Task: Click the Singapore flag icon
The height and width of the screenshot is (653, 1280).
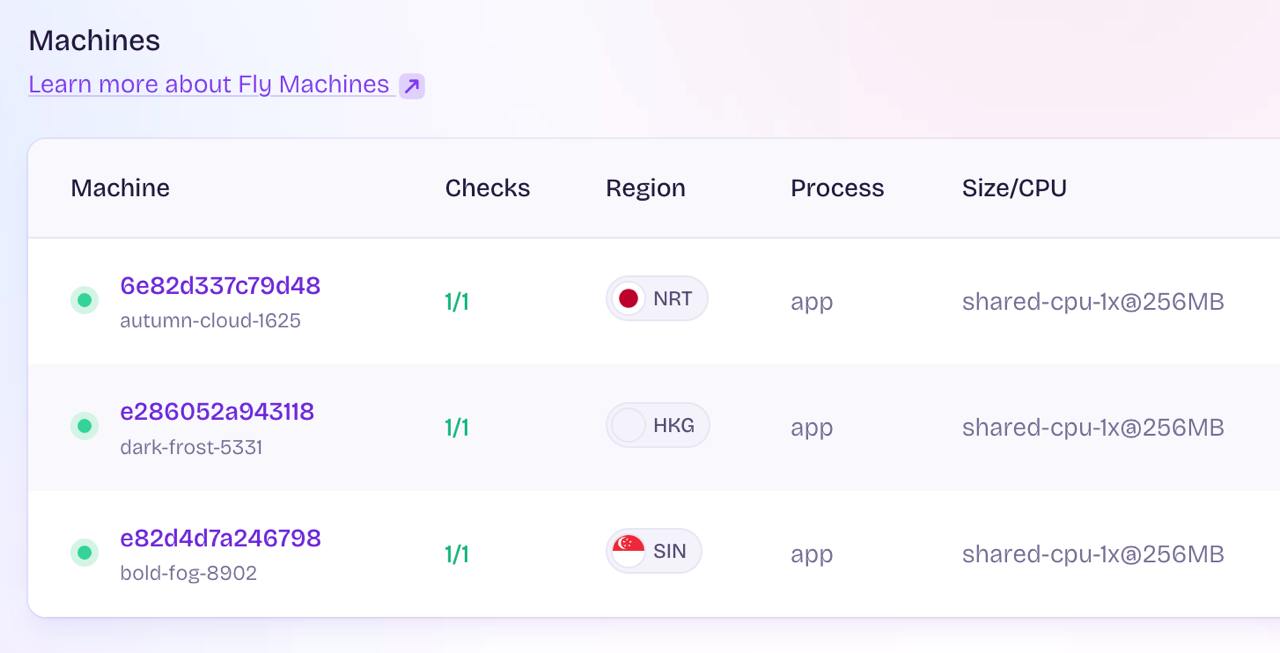Action: click(x=628, y=550)
